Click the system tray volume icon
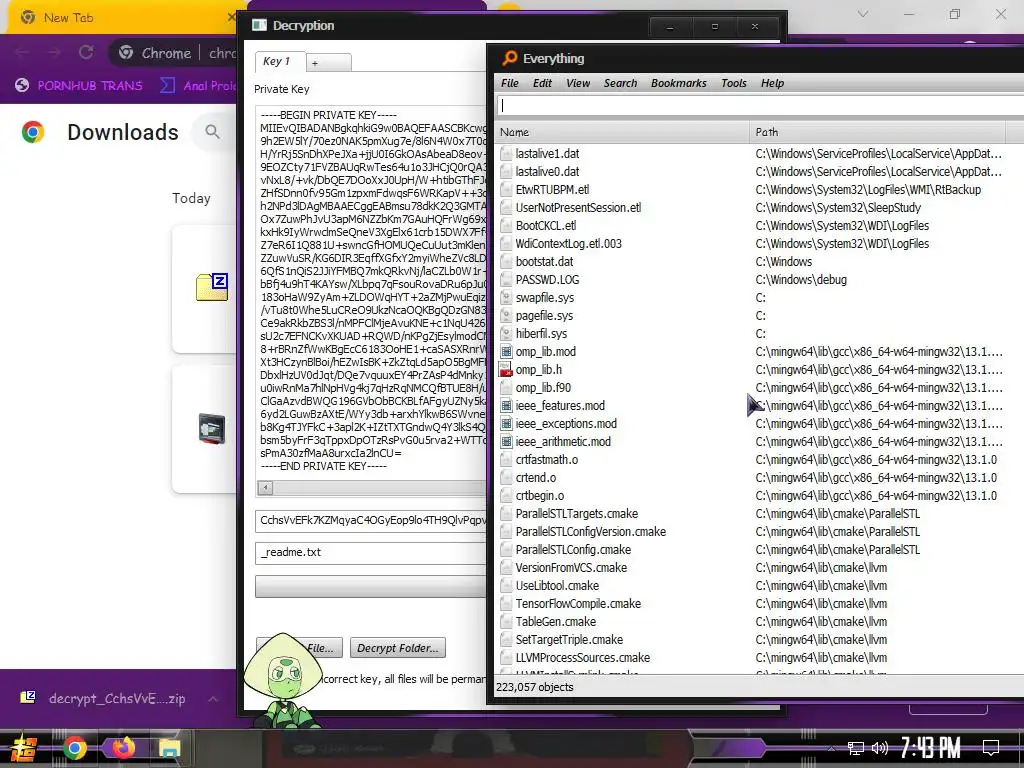 tap(880, 748)
